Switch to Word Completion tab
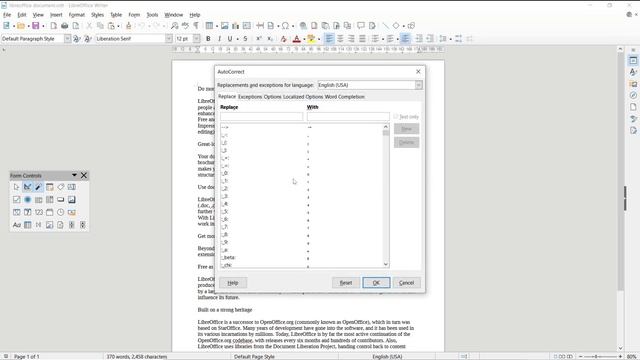The width and height of the screenshot is (640, 360). (344, 97)
